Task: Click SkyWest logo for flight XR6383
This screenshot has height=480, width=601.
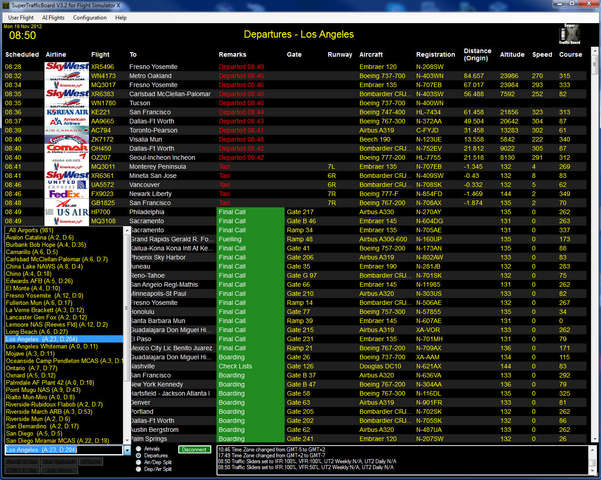Action: pyautogui.click(x=67, y=94)
